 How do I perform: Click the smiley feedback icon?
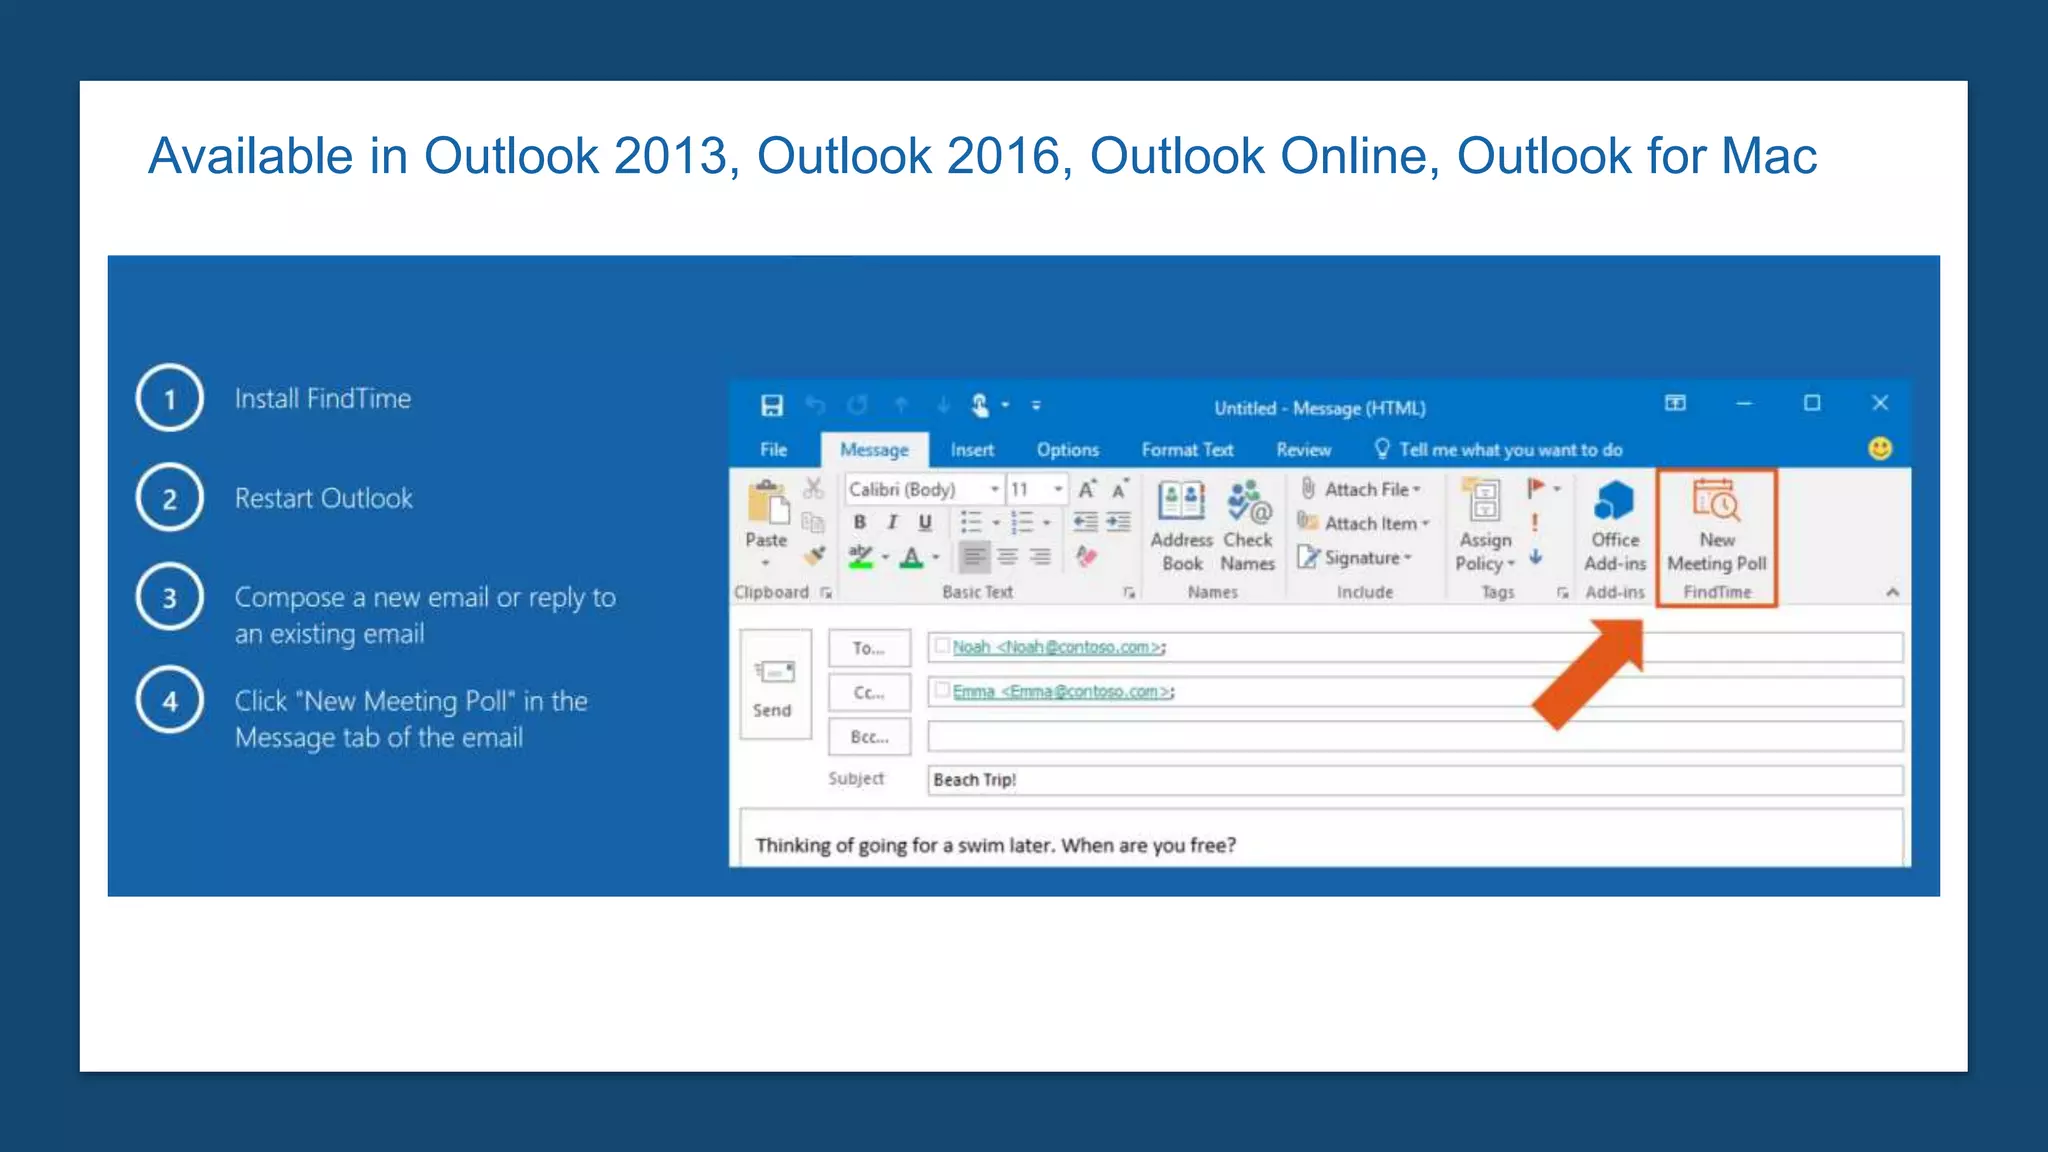(1880, 448)
